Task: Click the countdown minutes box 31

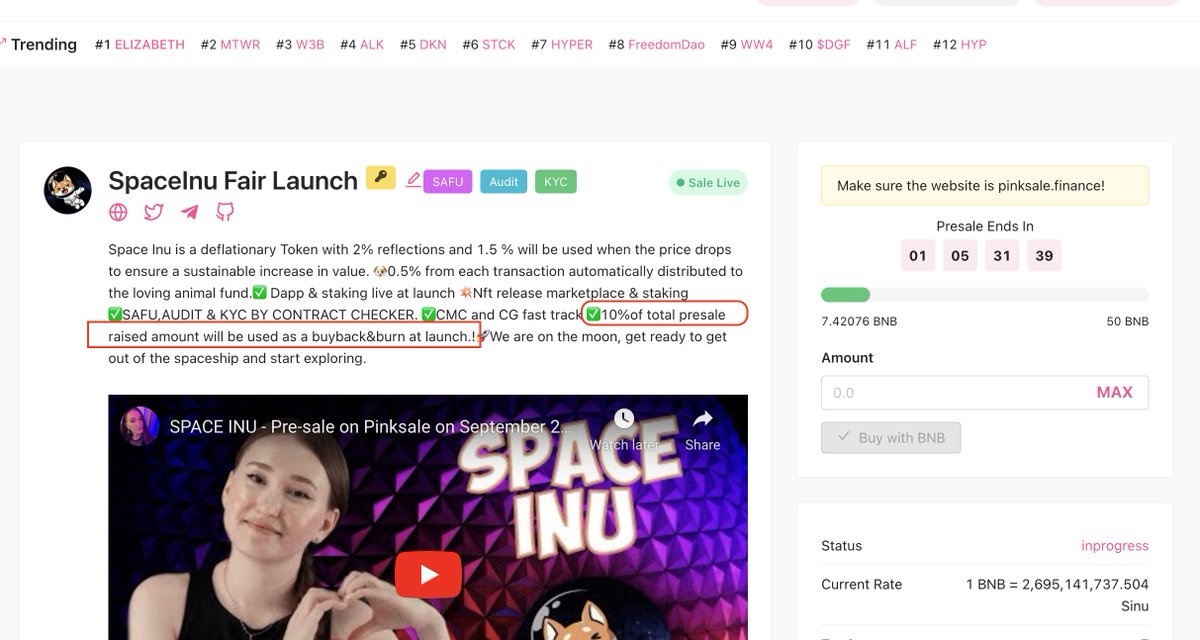Action: (x=1002, y=256)
